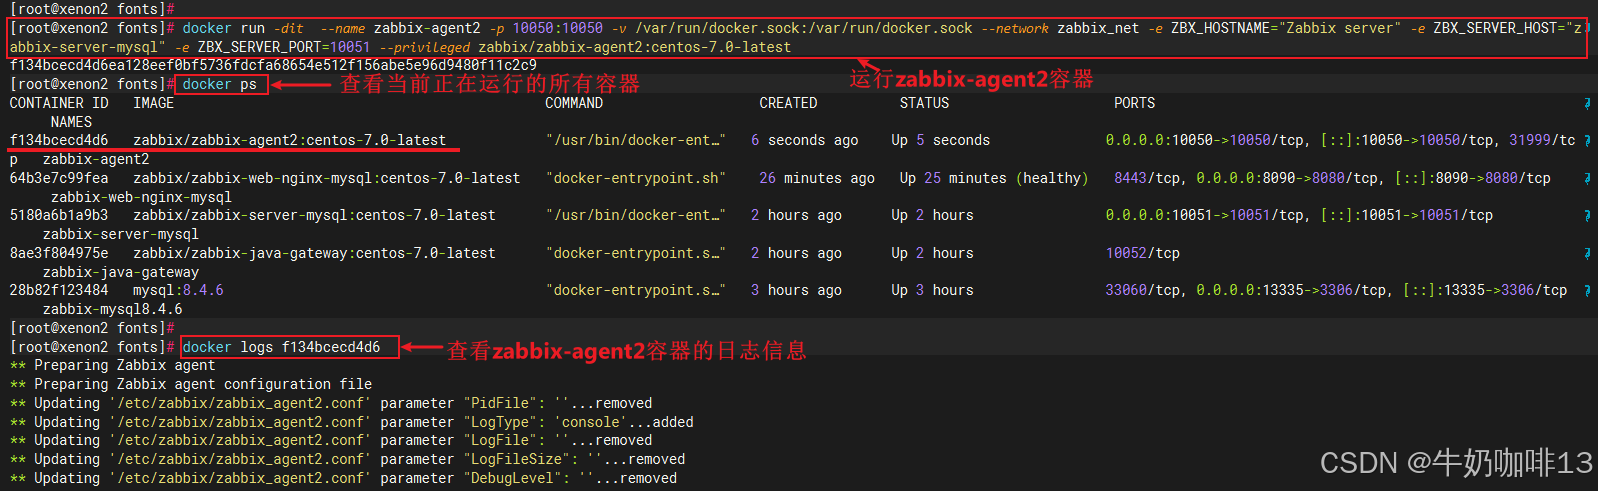Image resolution: width=1598 pixels, height=491 pixels.
Task: Click the 'docker ps' command text
Action: 219,84
